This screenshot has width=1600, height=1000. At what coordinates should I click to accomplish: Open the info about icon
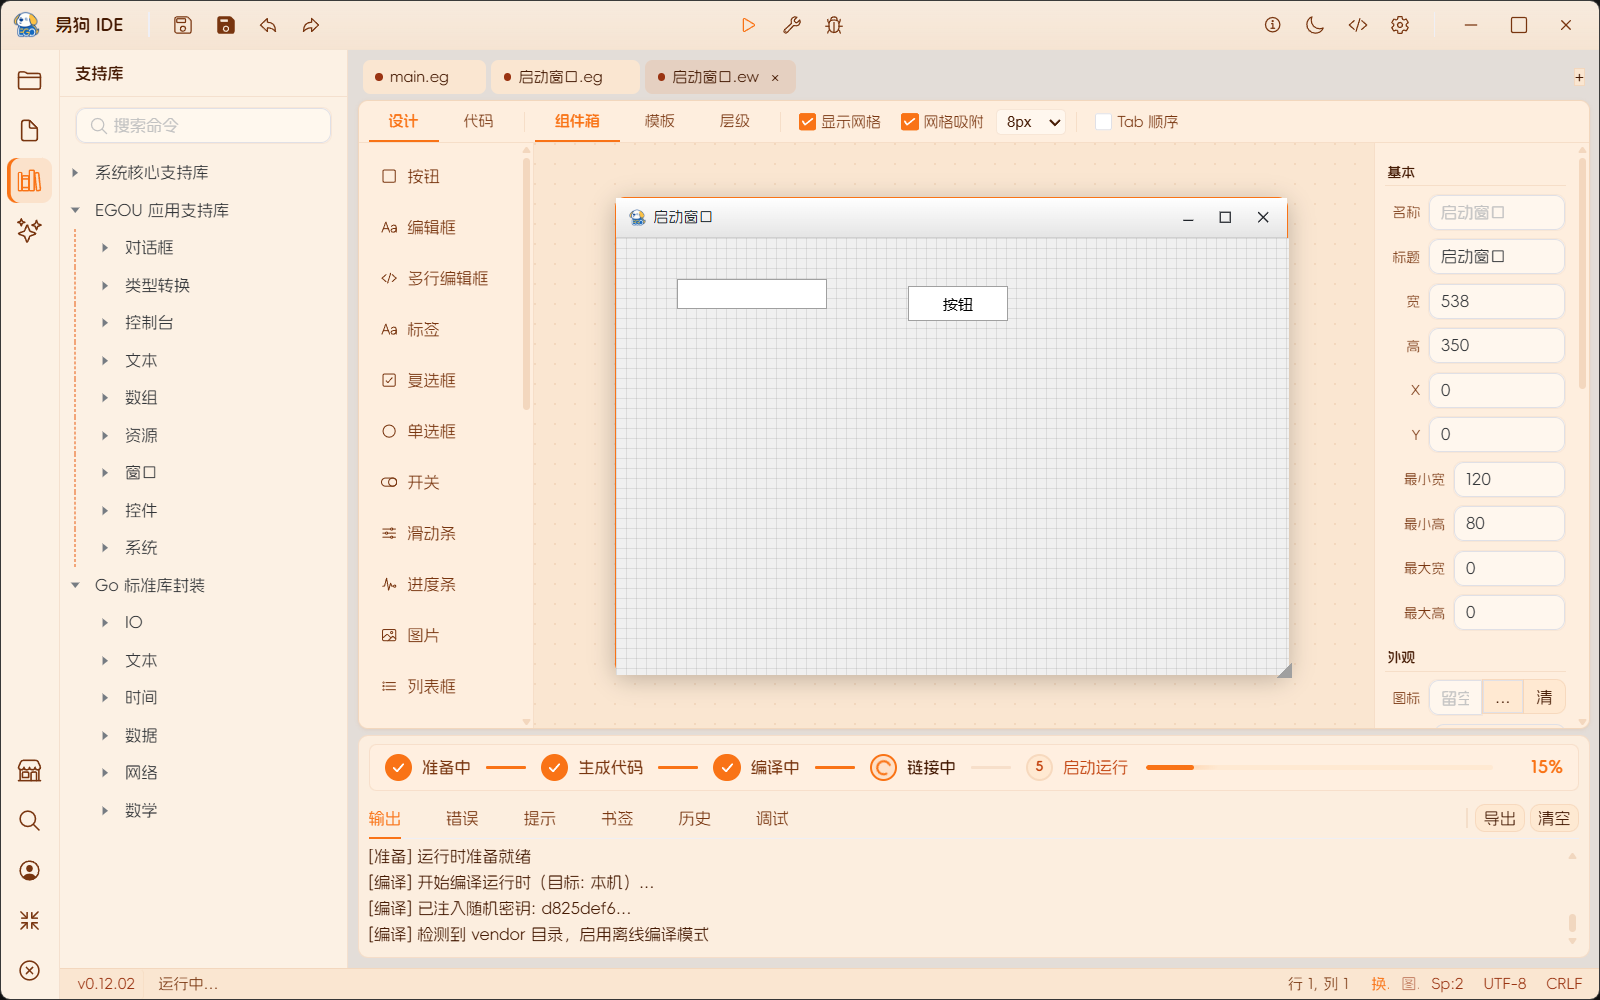click(x=1272, y=25)
